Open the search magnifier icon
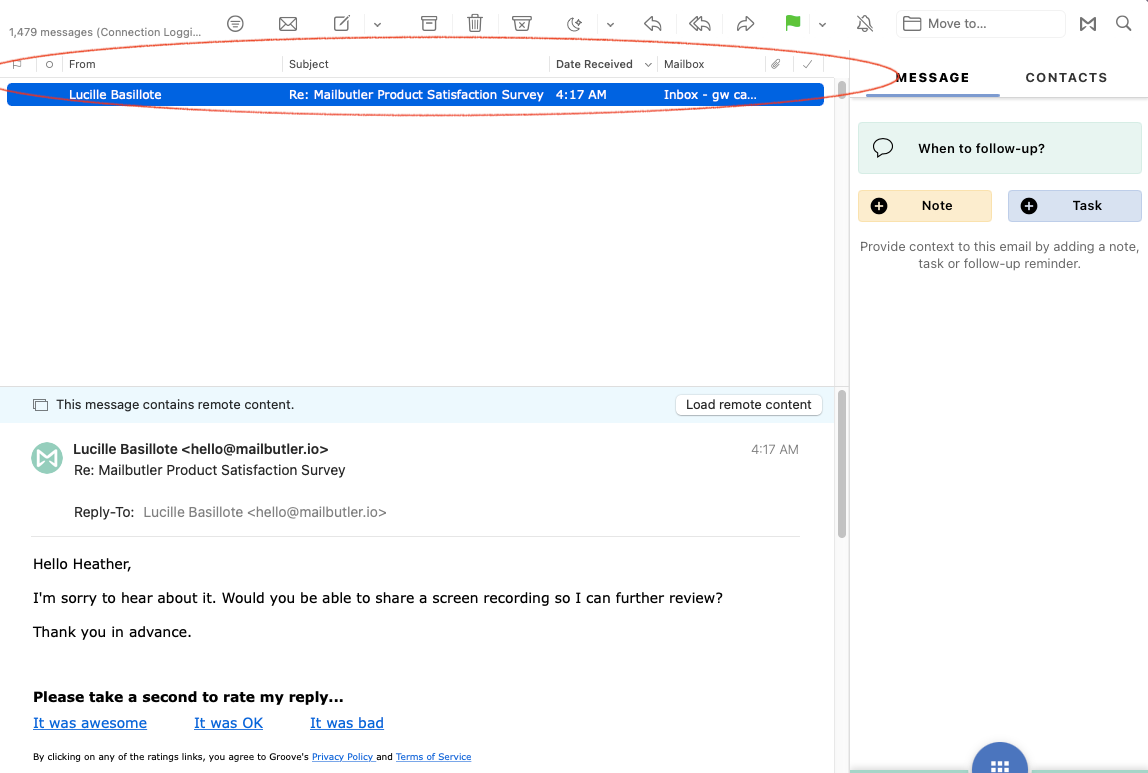This screenshot has height=773, width=1148. [x=1123, y=23]
